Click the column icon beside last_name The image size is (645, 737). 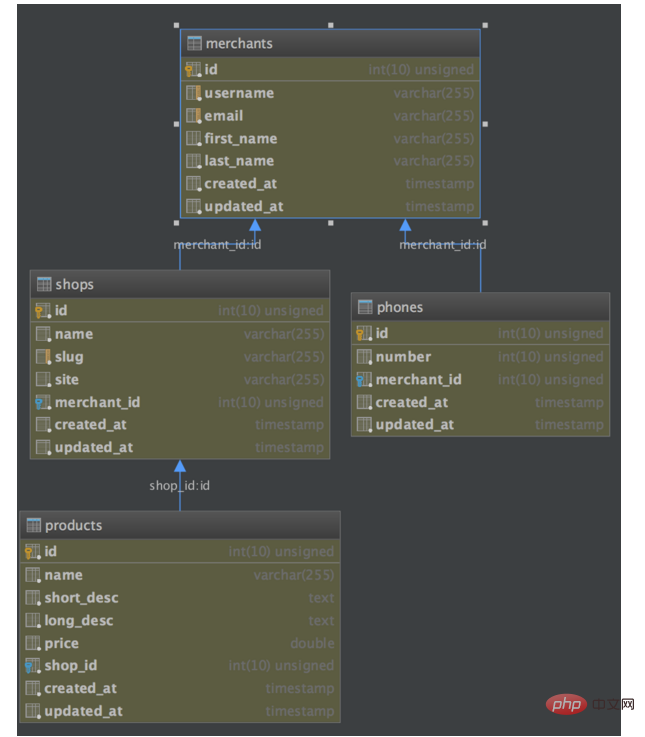coord(194,161)
